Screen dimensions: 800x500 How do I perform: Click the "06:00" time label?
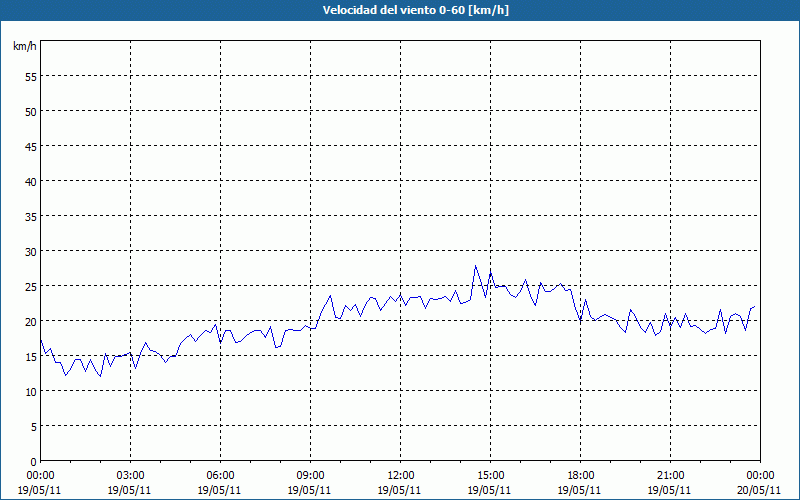220,476
